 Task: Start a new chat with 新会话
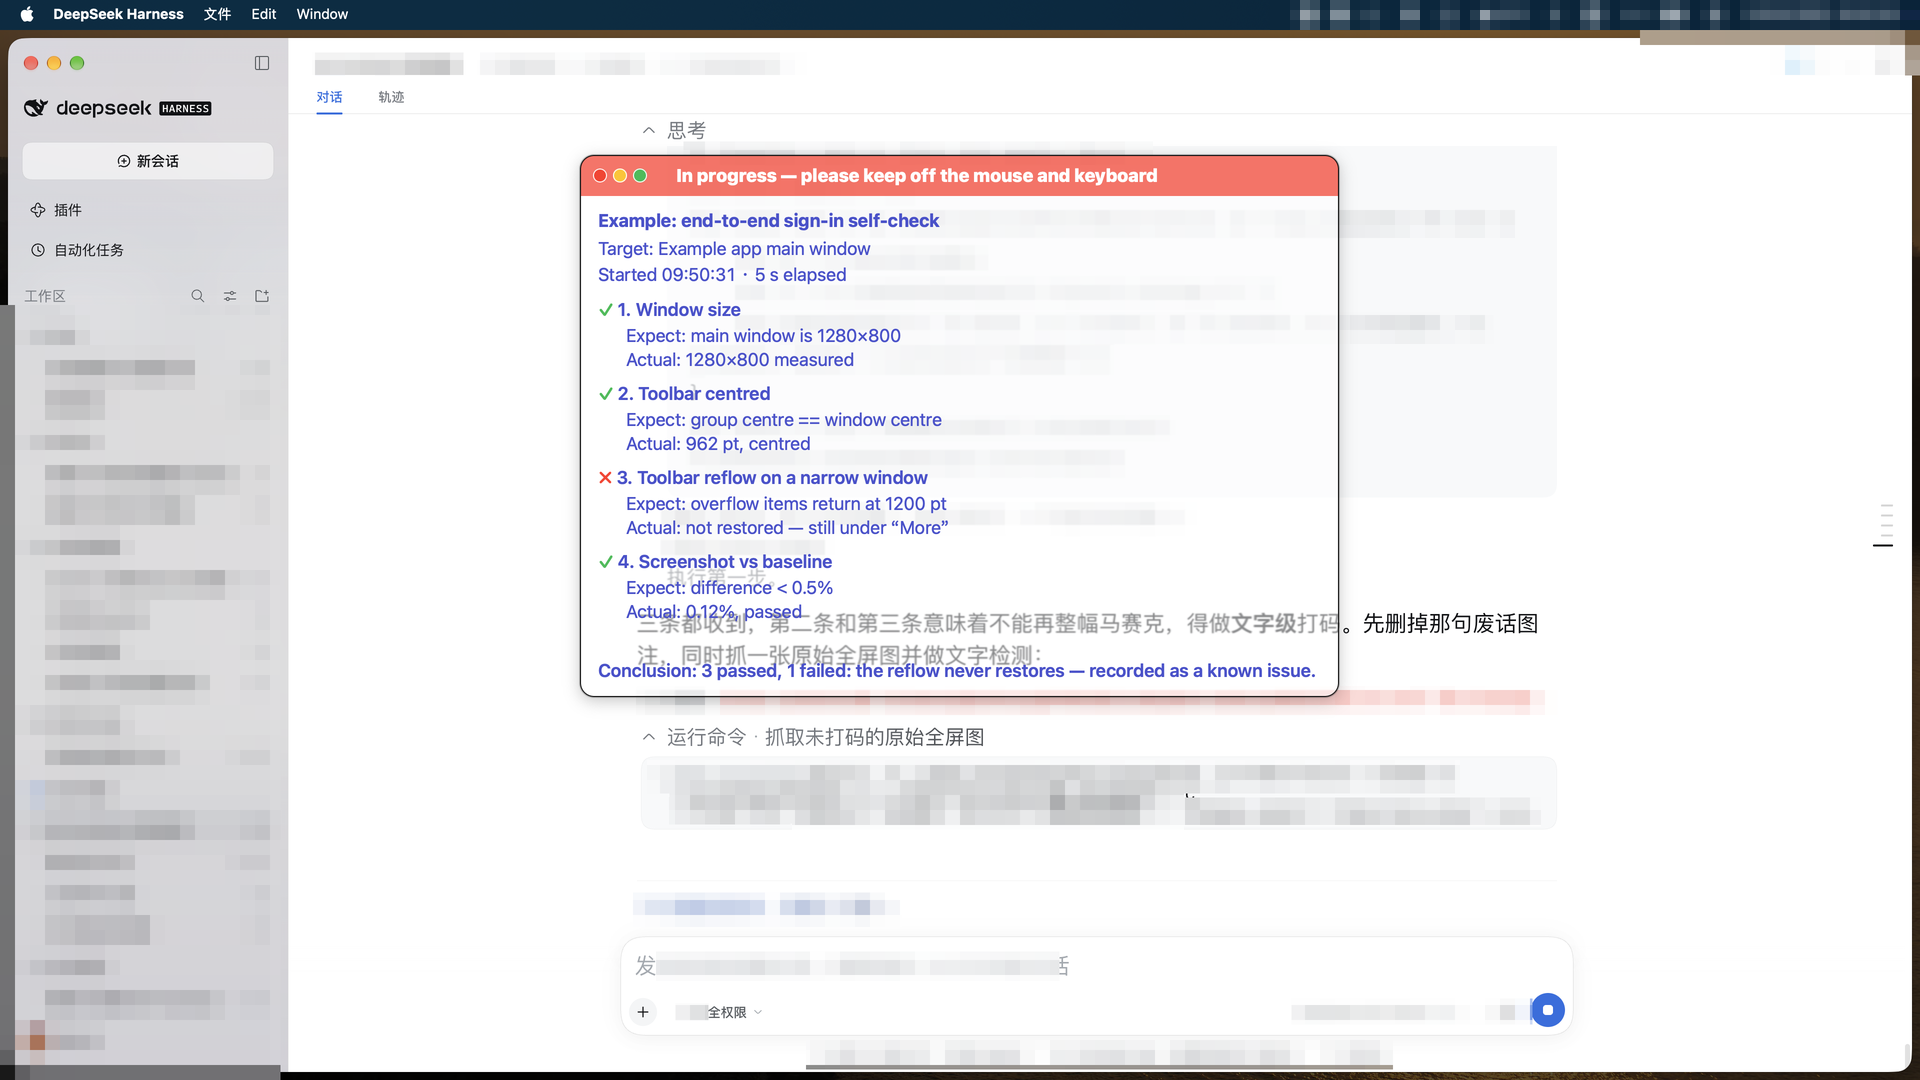tap(148, 161)
